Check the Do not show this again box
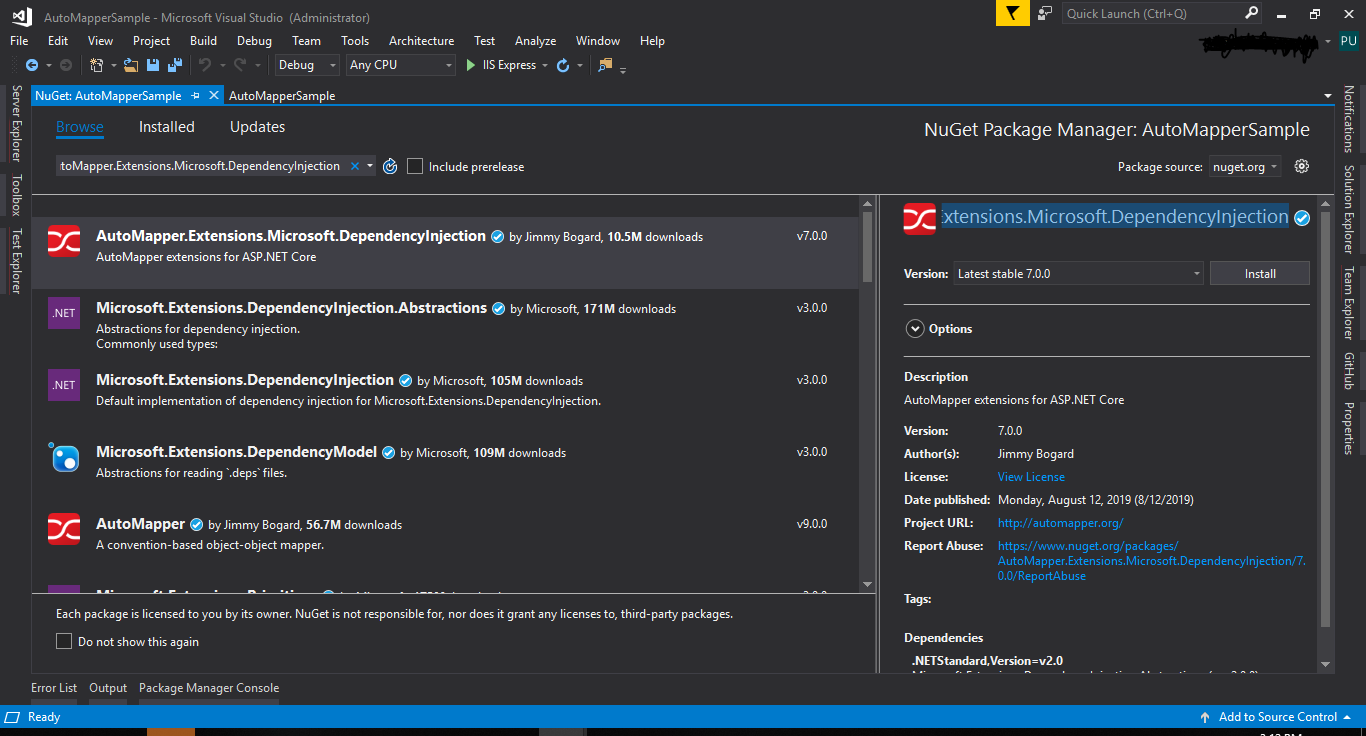Image resolution: width=1366 pixels, height=736 pixels. click(64, 641)
